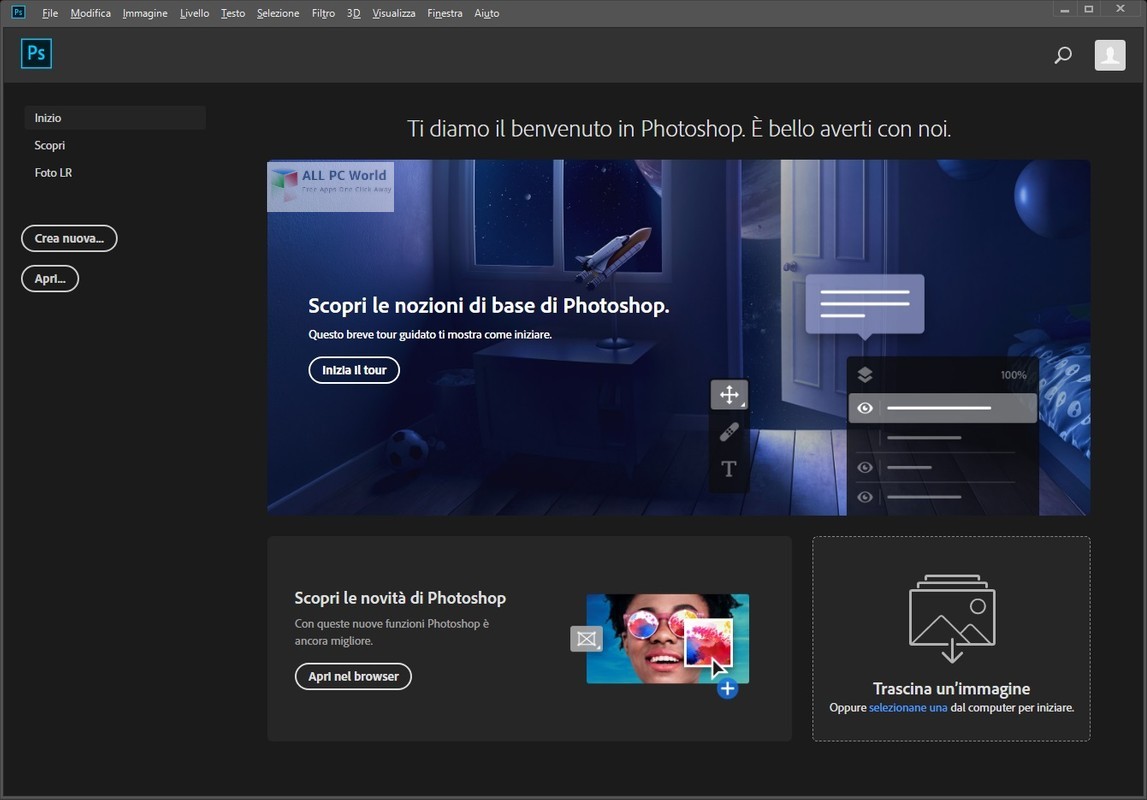
Task: Open the Filtro menu
Action: (322, 13)
